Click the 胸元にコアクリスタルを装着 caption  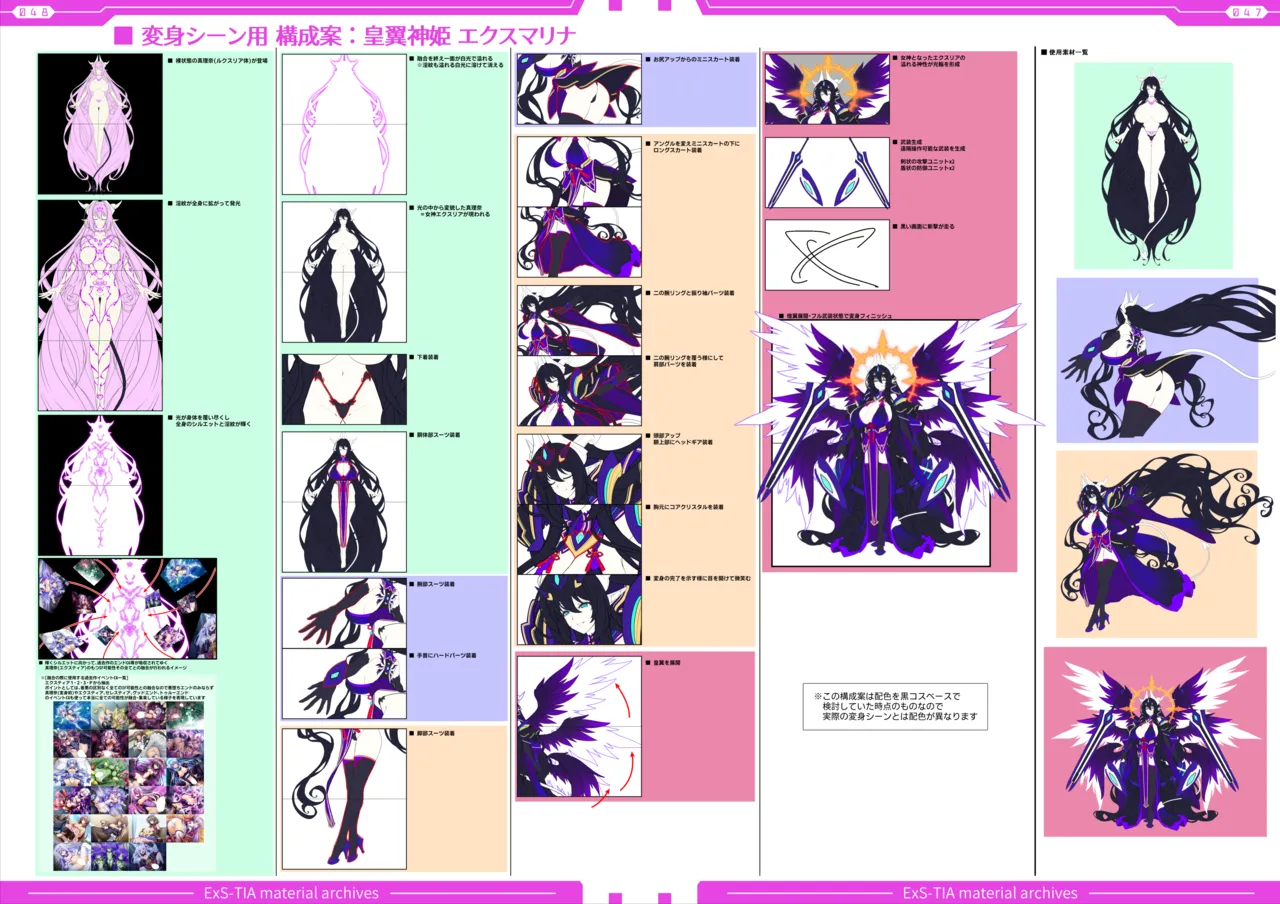[x=685, y=507]
